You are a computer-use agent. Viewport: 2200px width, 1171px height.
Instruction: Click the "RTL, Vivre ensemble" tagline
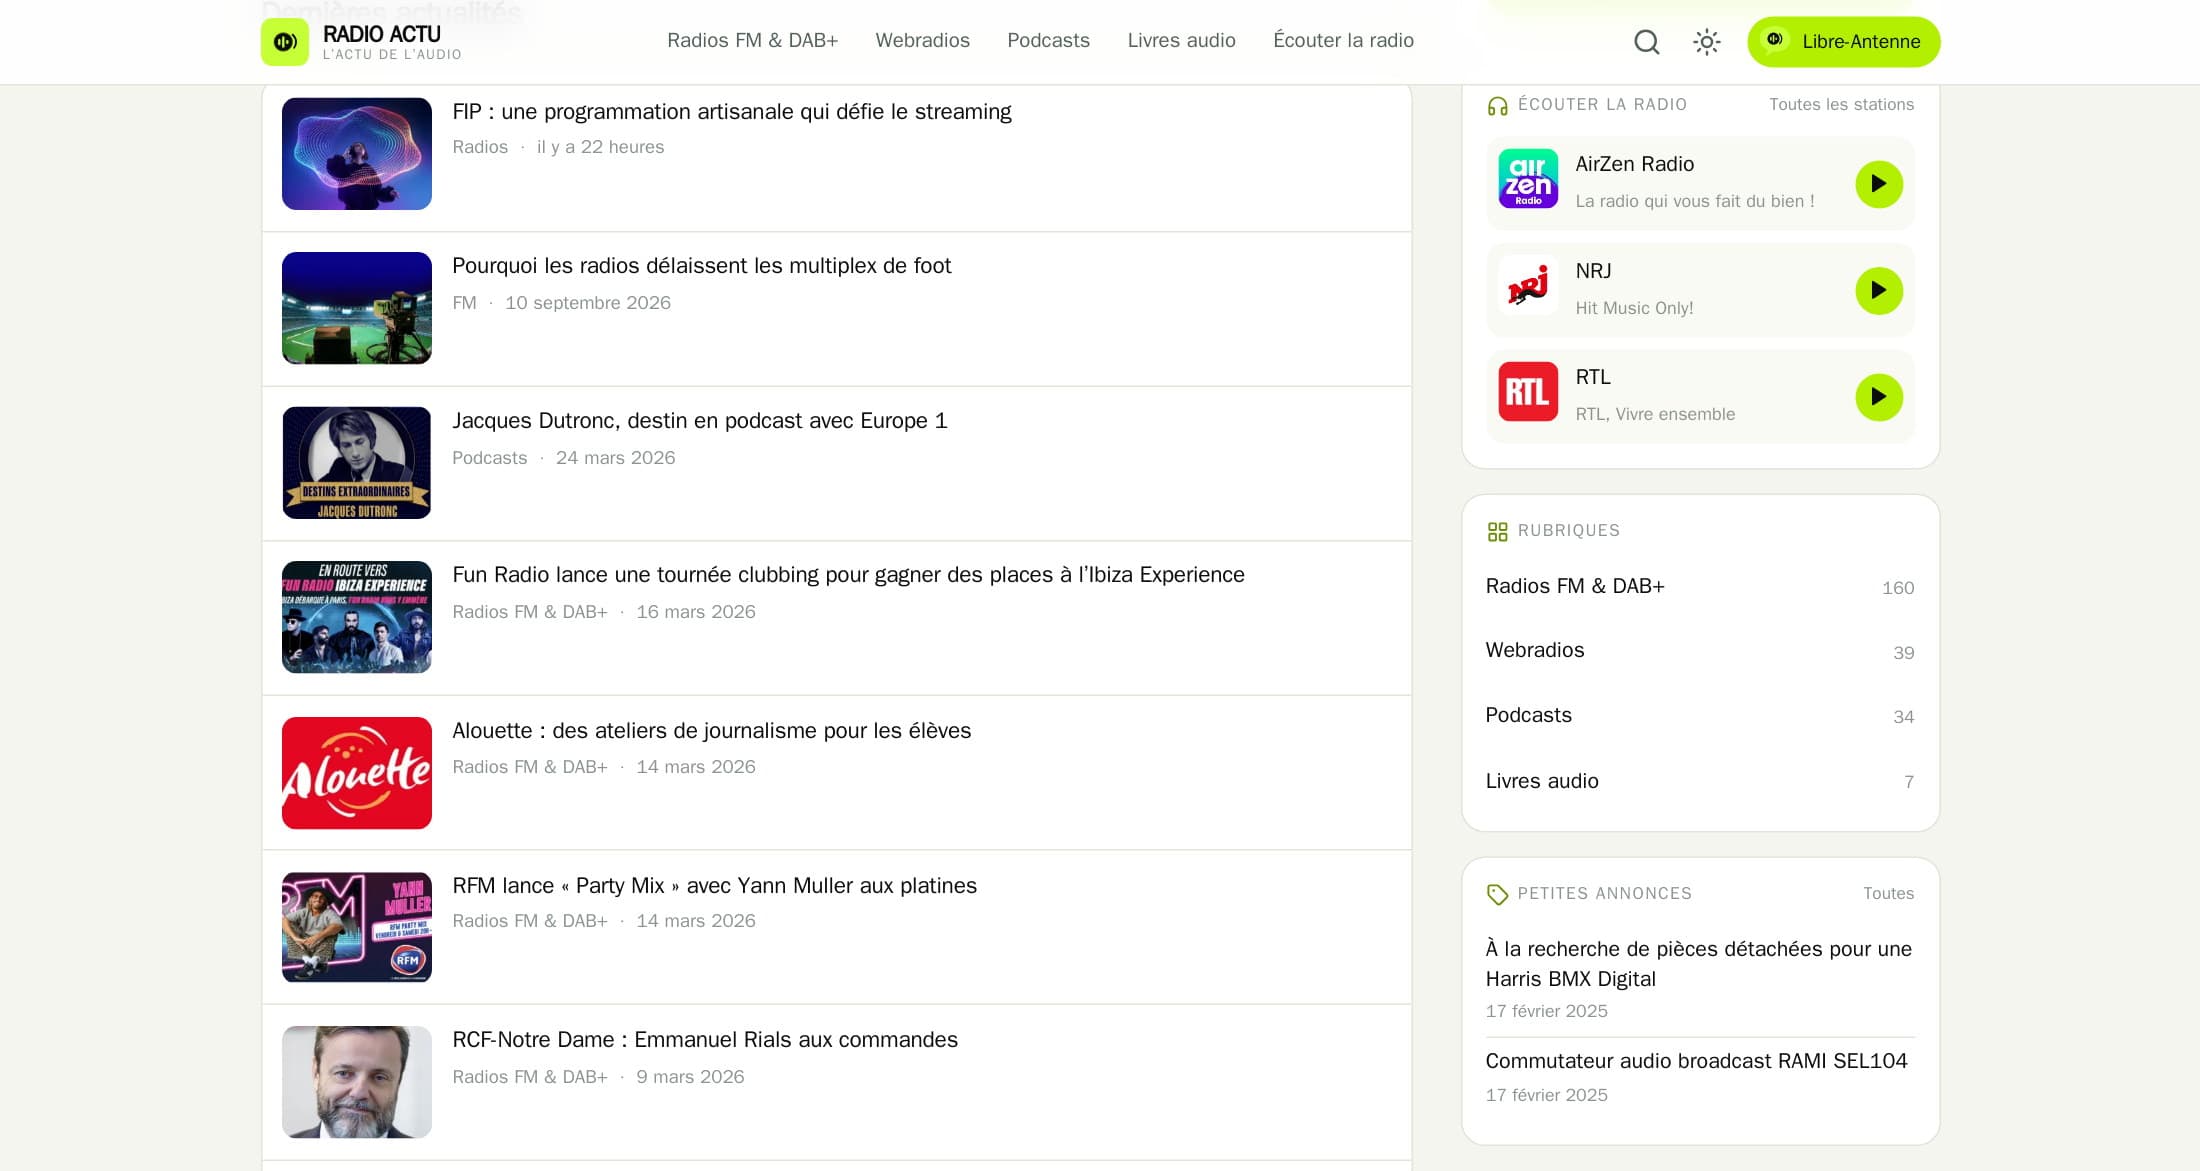[1655, 414]
